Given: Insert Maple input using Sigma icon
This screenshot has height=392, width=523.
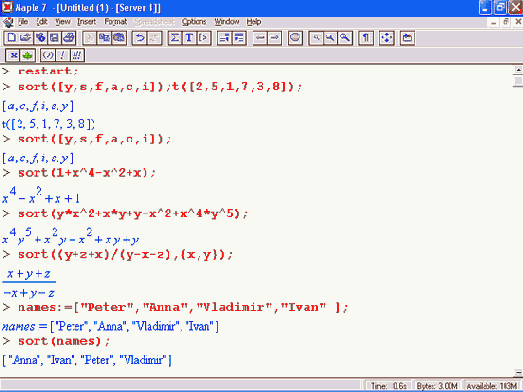Looking at the screenshot, I should (175, 38).
